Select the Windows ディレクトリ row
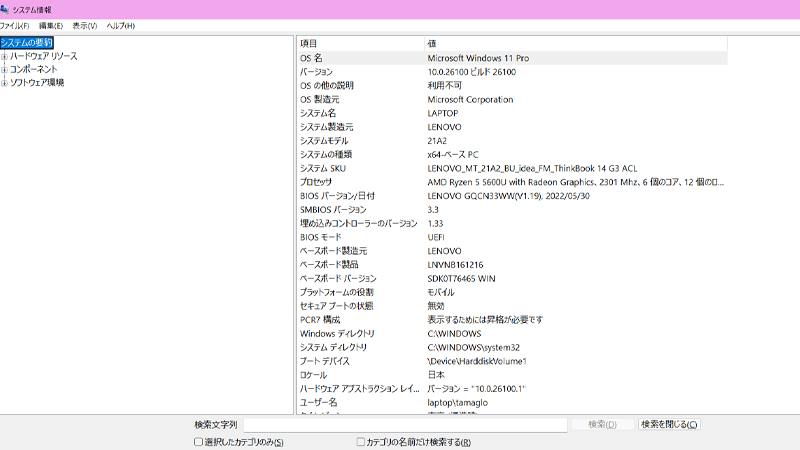Viewport: 800px width, 450px height. click(x=512, y=334)
